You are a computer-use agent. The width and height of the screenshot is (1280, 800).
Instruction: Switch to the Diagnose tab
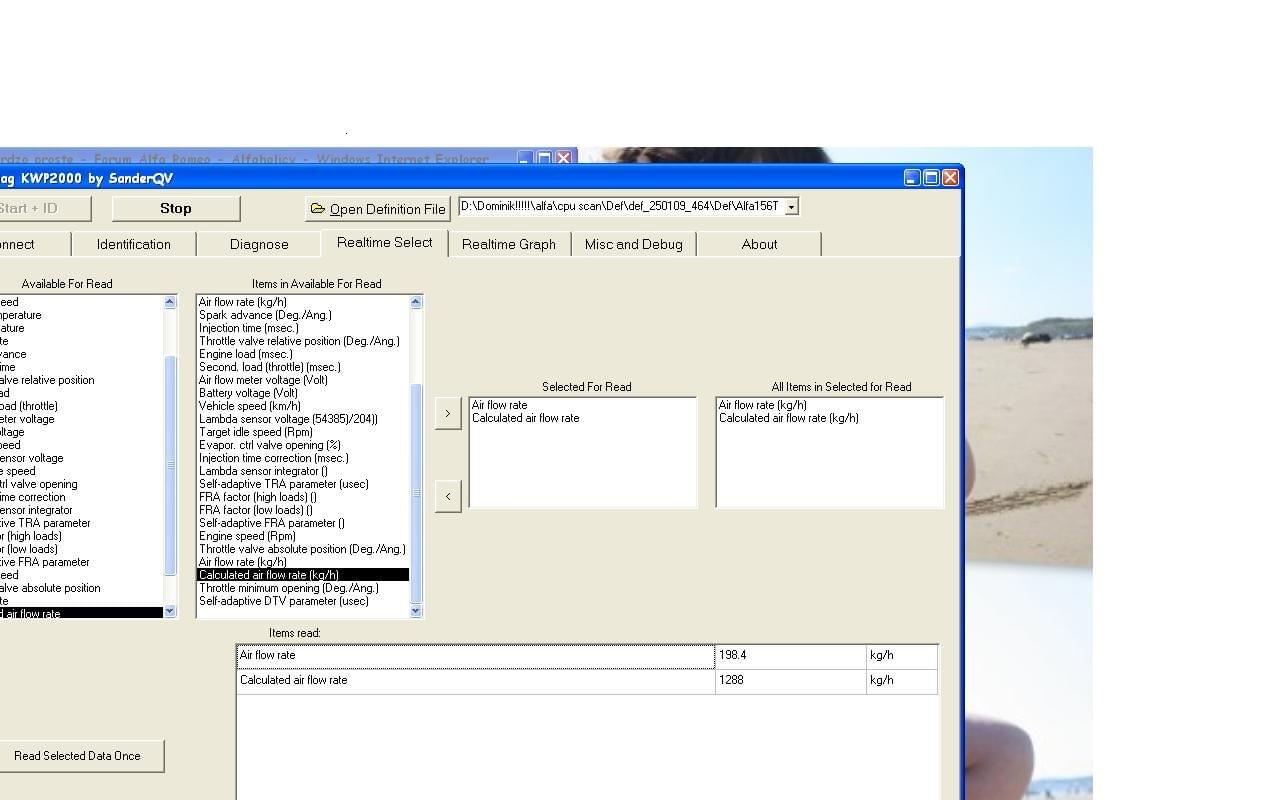pyautogui.click(x=259, y=244)
